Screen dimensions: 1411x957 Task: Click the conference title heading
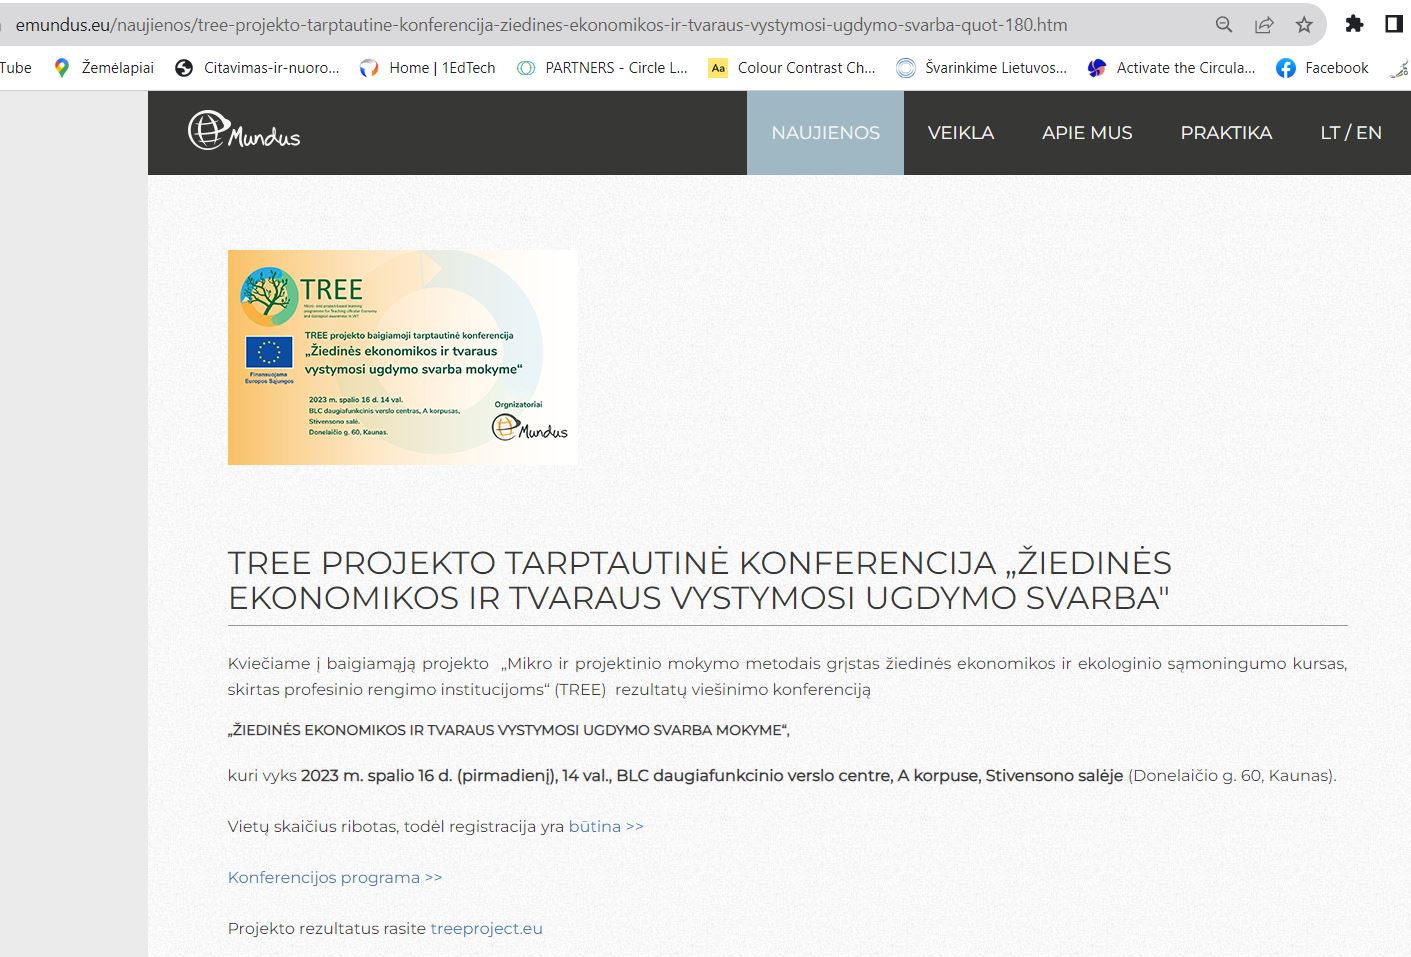tap(700, 580)
